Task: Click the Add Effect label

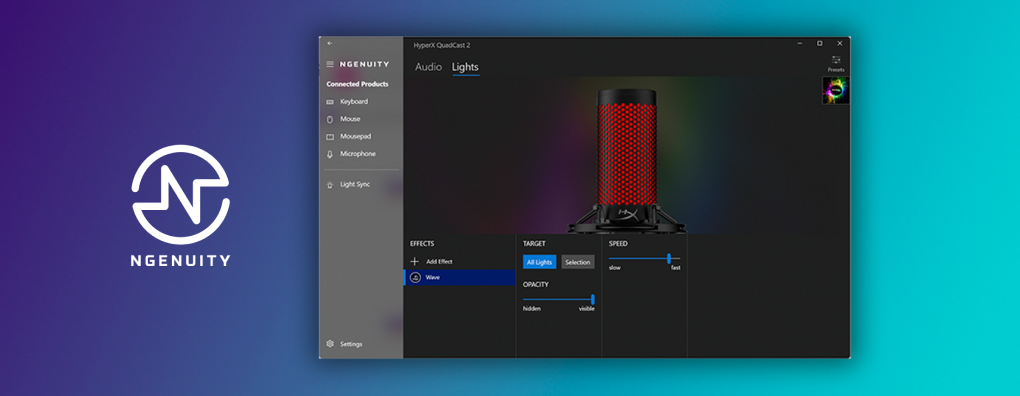Action: 439,261
